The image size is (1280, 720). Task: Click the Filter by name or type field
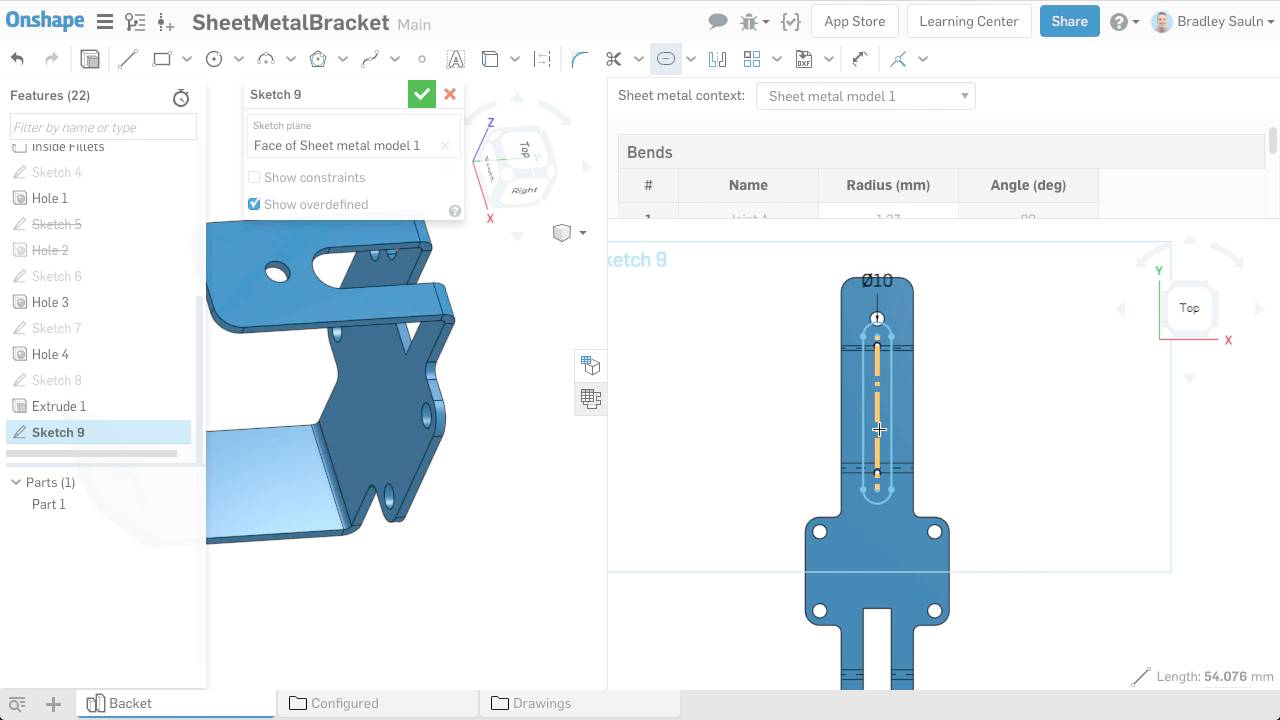(103, 127)
